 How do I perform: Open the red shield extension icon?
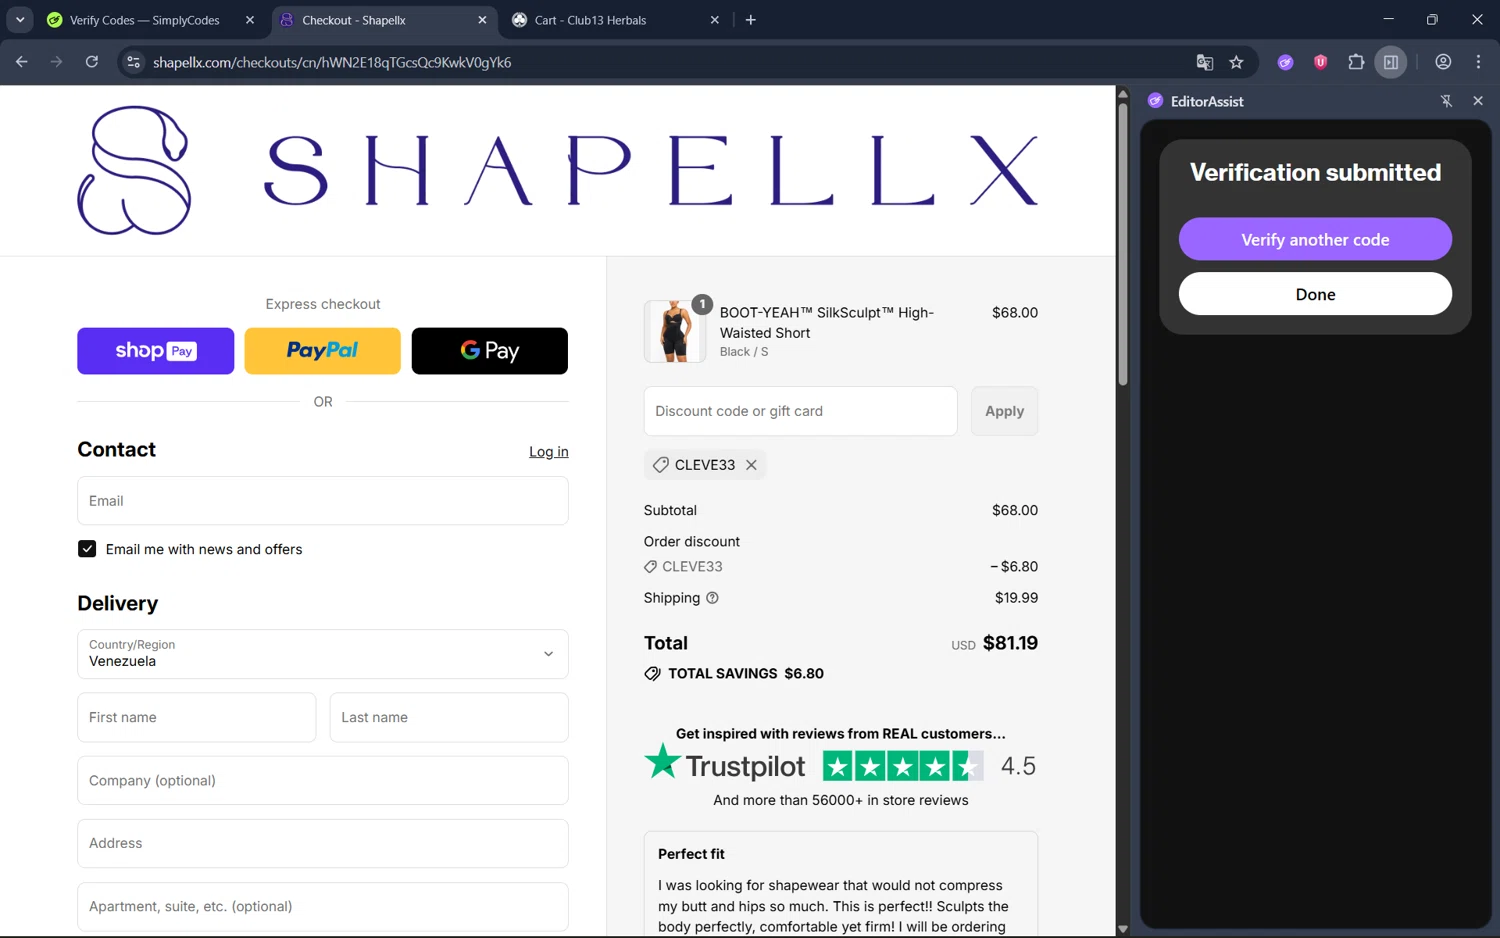(1320, 62)
